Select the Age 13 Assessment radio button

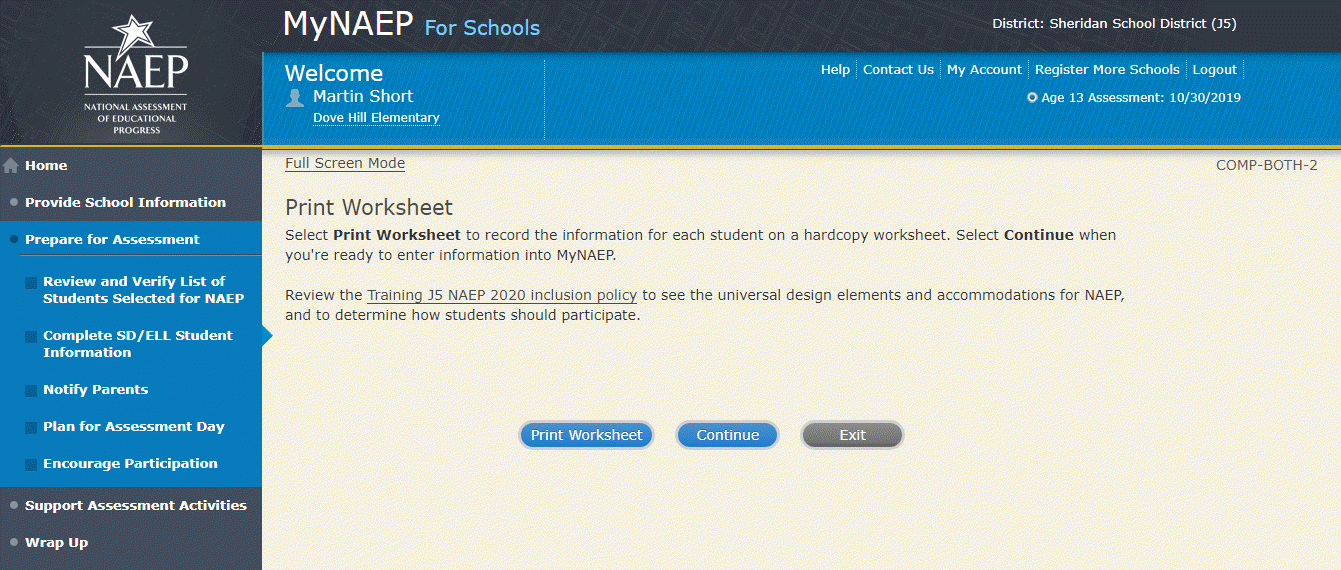pos(1032,98)
